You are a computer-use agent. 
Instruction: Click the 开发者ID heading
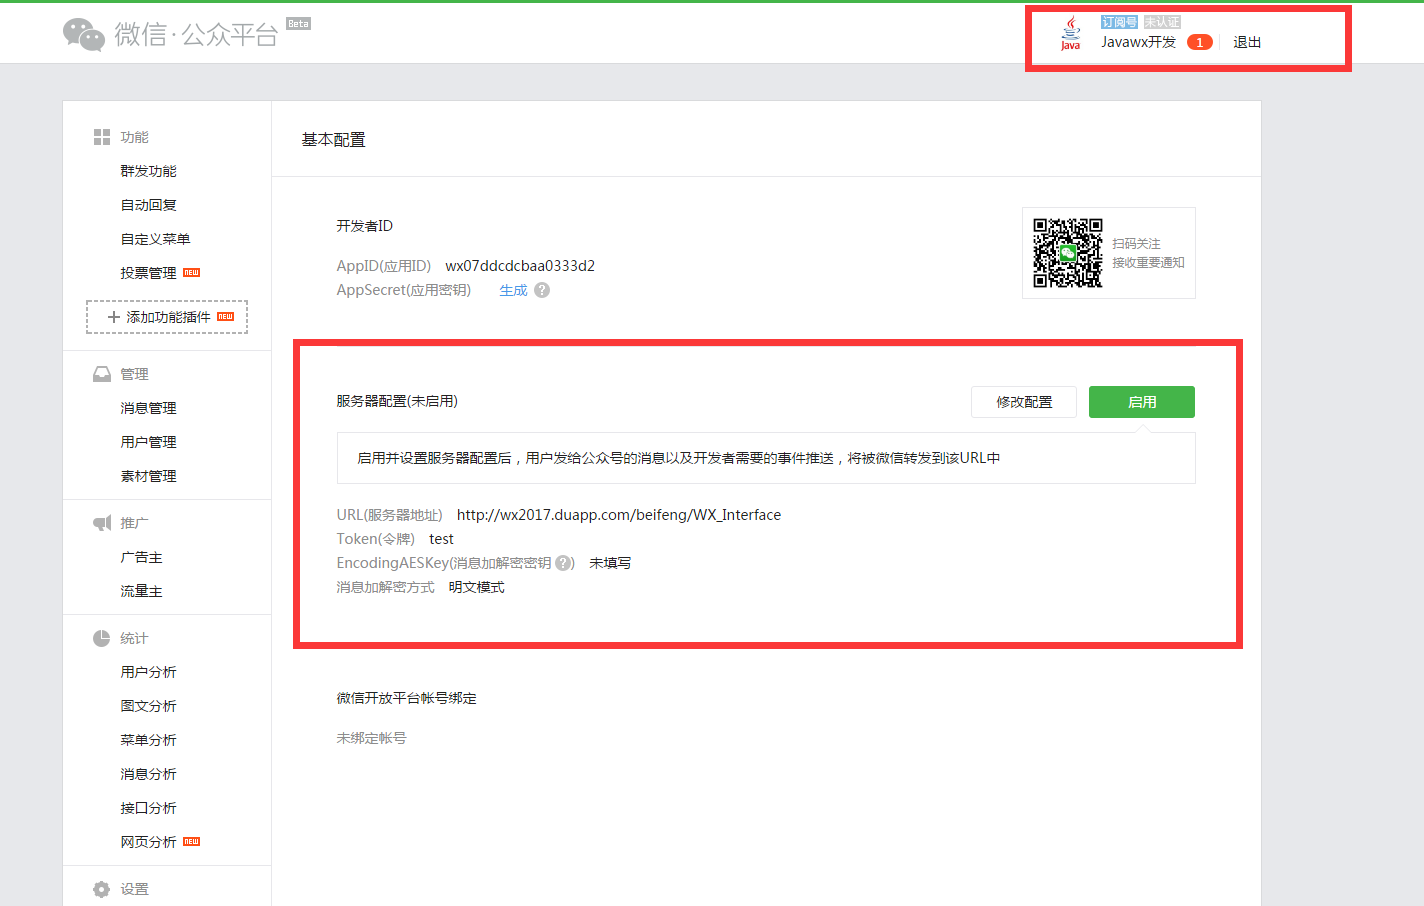(x=364, y=226)
